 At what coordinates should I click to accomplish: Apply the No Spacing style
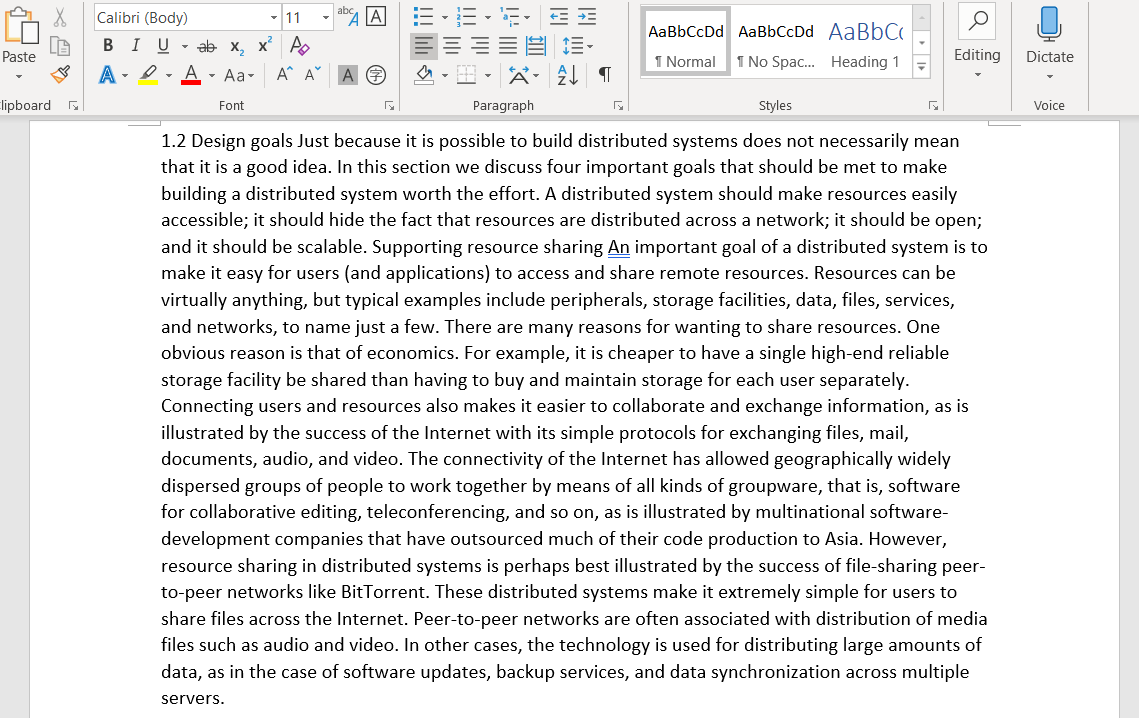775,41
